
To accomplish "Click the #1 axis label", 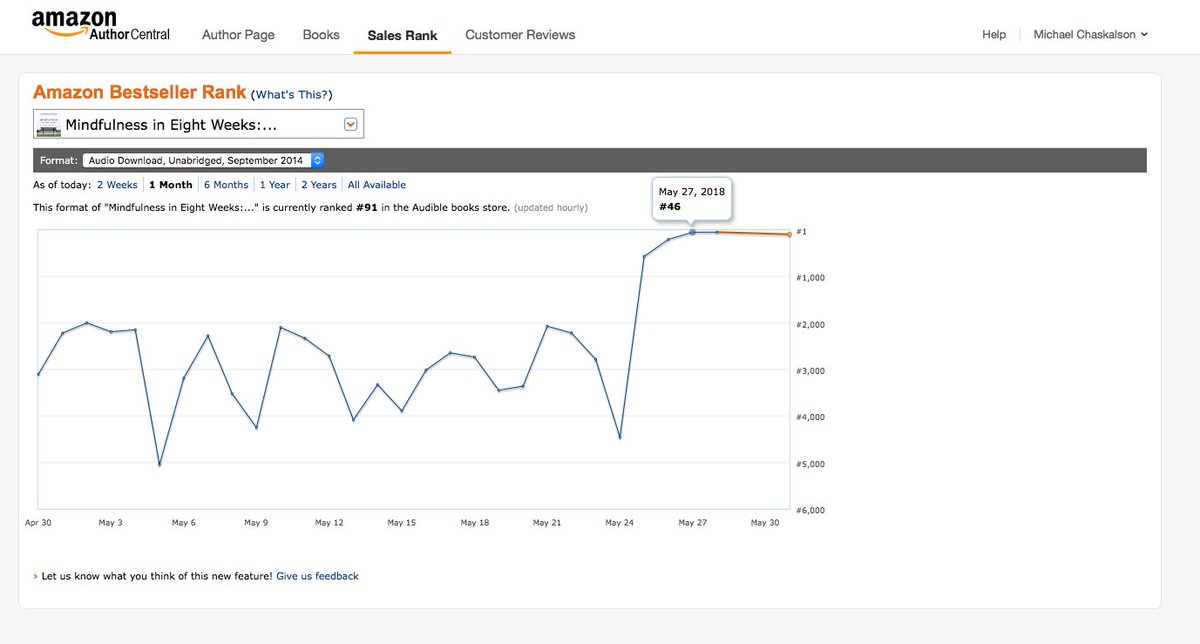I will [802, 232].
